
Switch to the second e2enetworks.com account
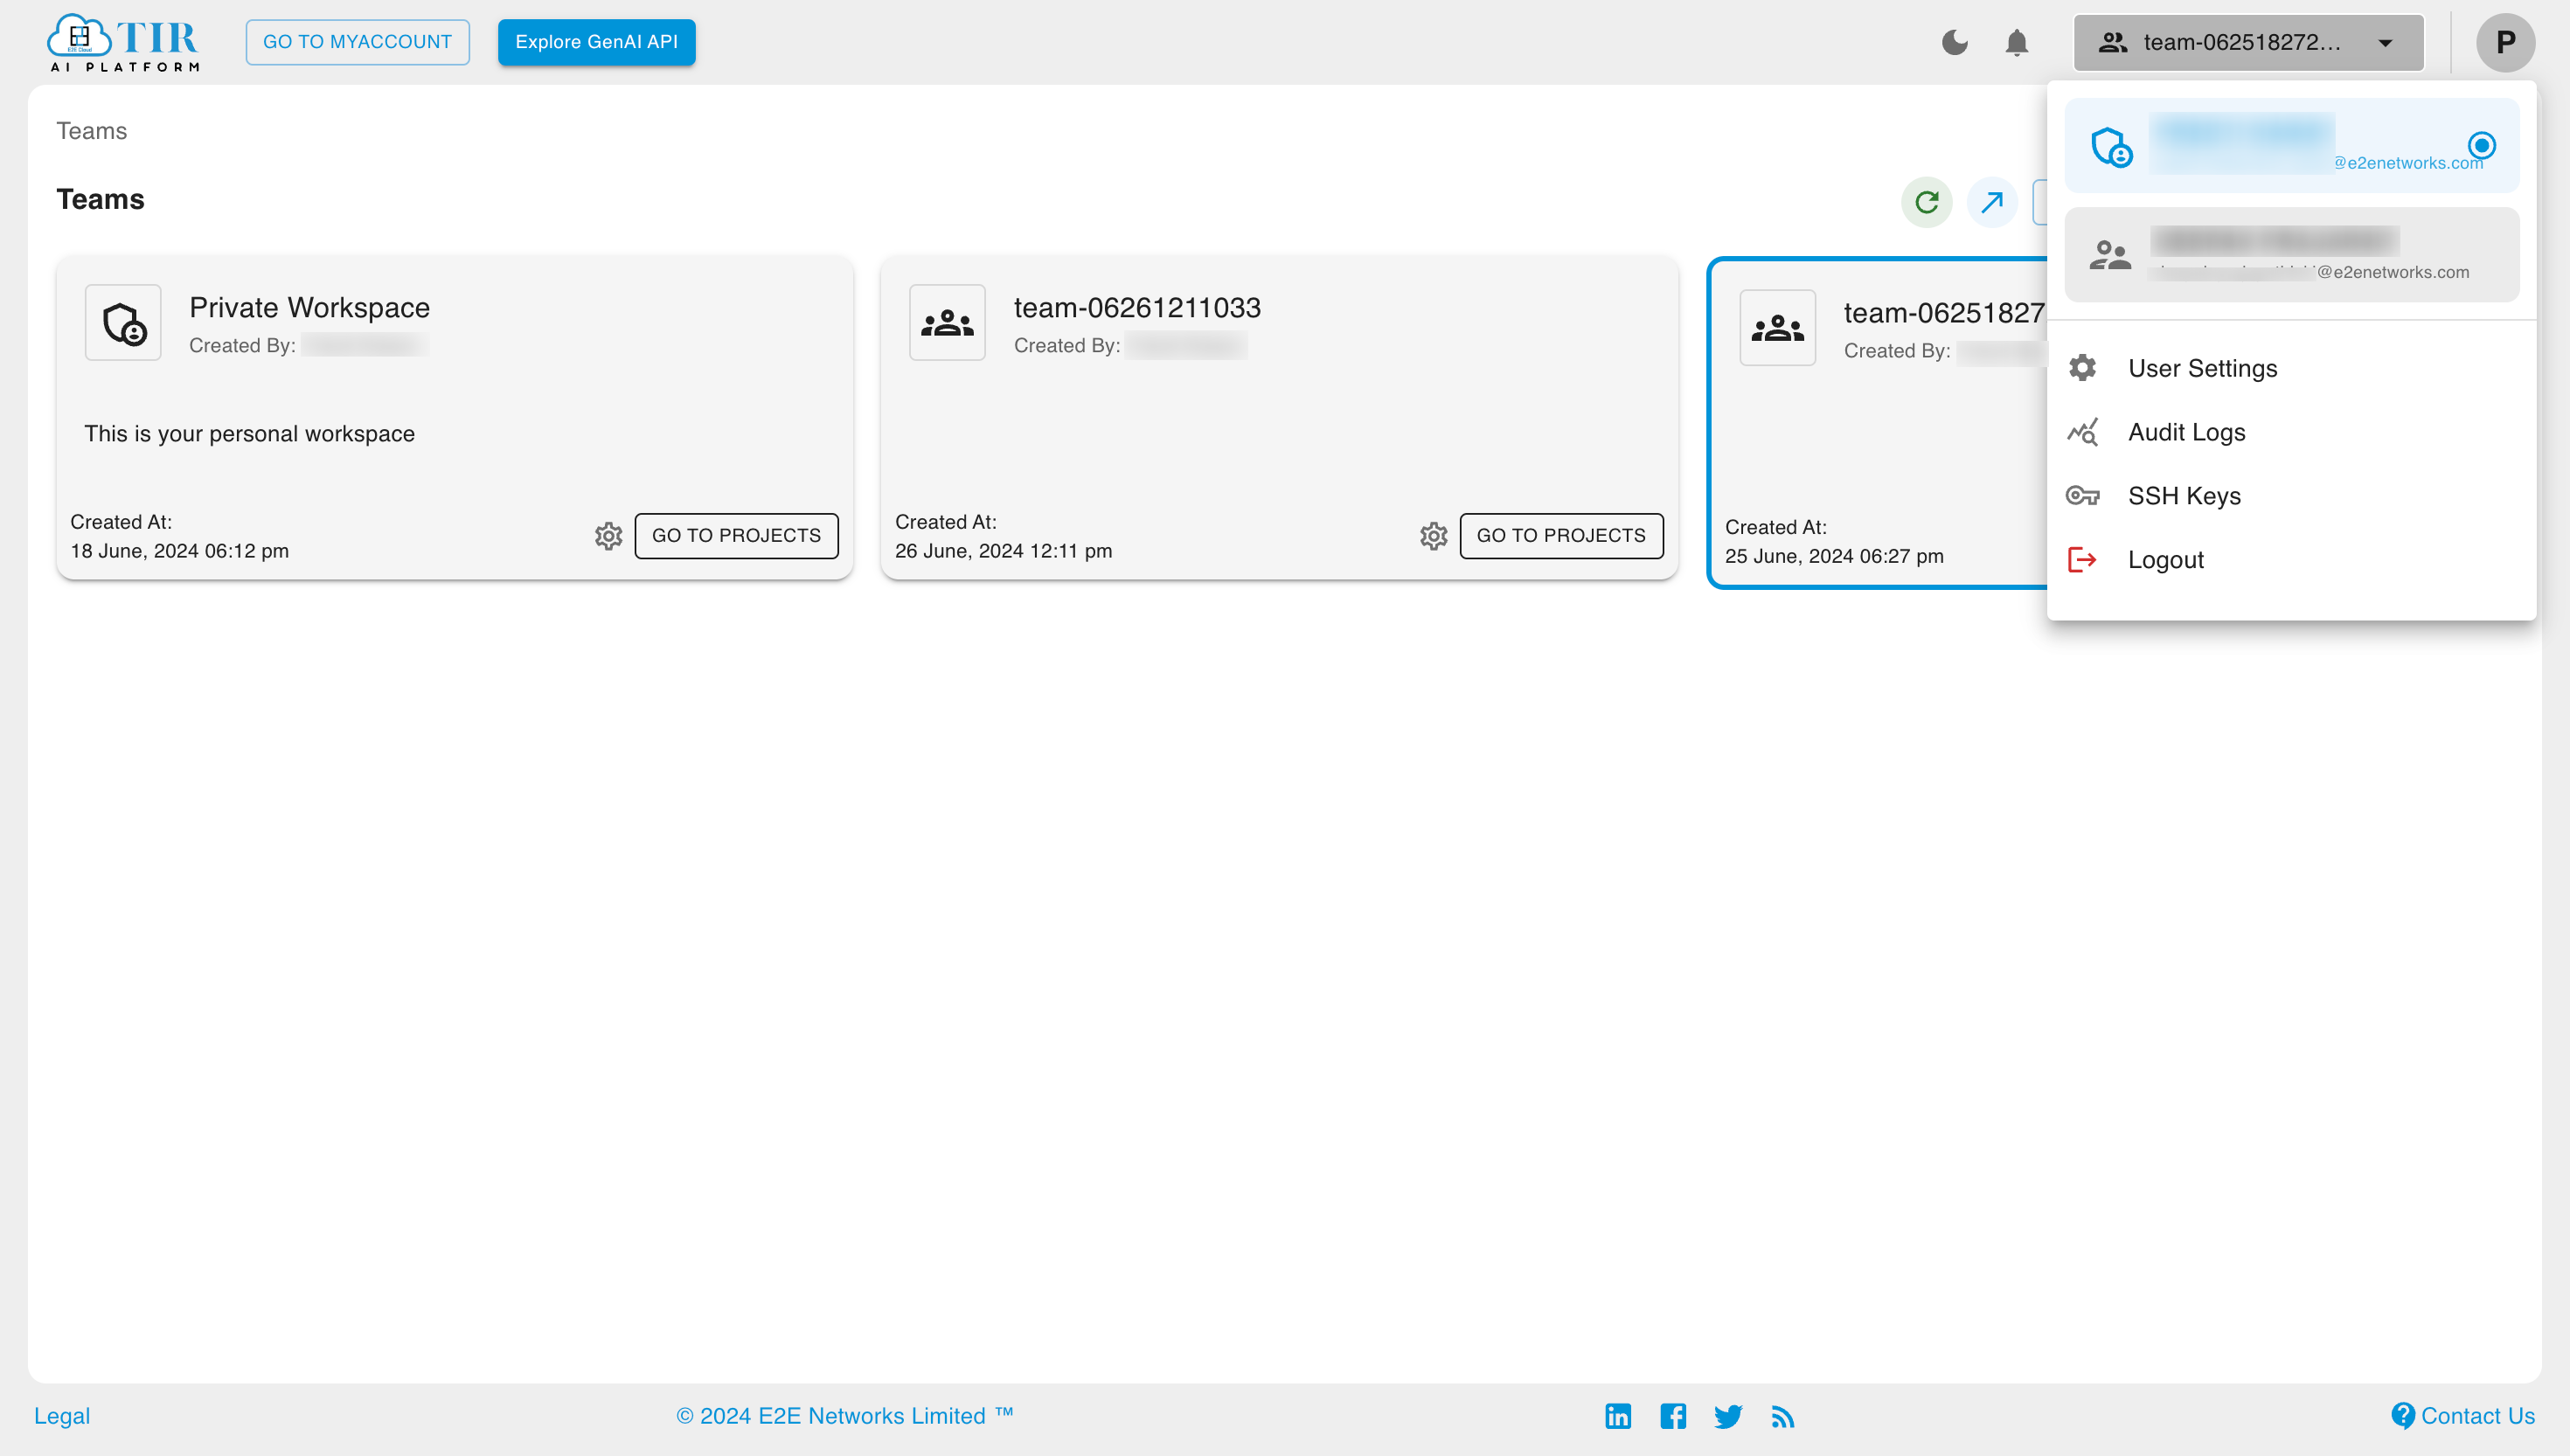click(2292, 255)
